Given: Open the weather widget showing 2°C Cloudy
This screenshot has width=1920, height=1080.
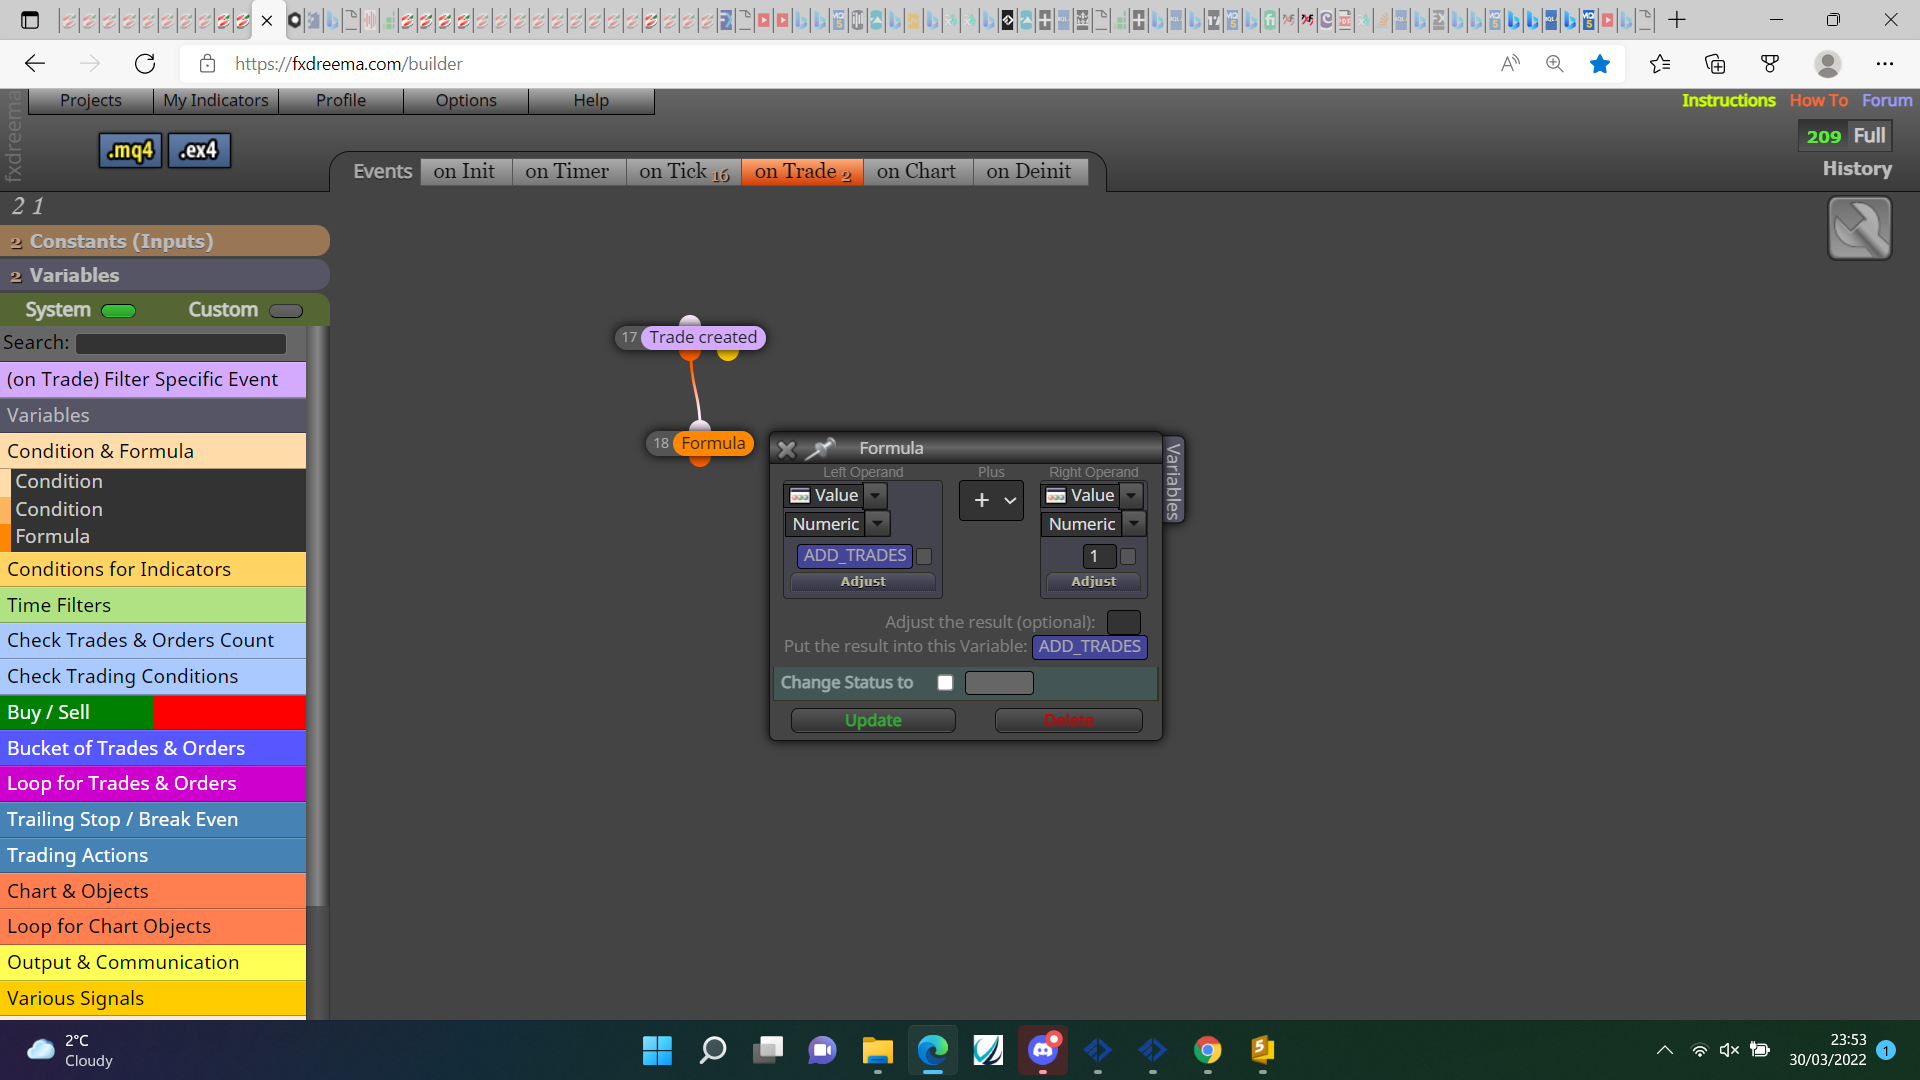Looking at the screenshot, I should tap(70, 1050).
